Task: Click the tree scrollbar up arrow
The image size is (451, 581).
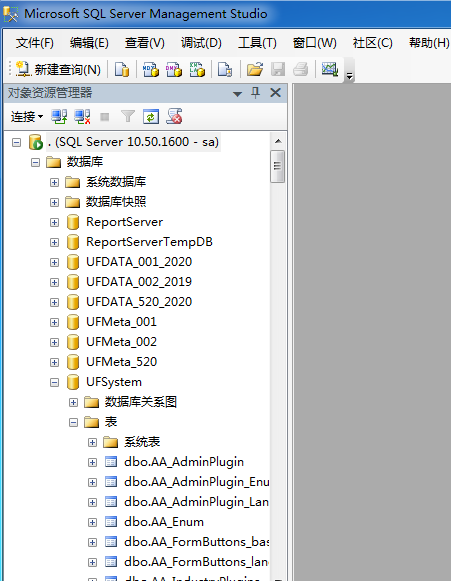Action: (278, 141)
